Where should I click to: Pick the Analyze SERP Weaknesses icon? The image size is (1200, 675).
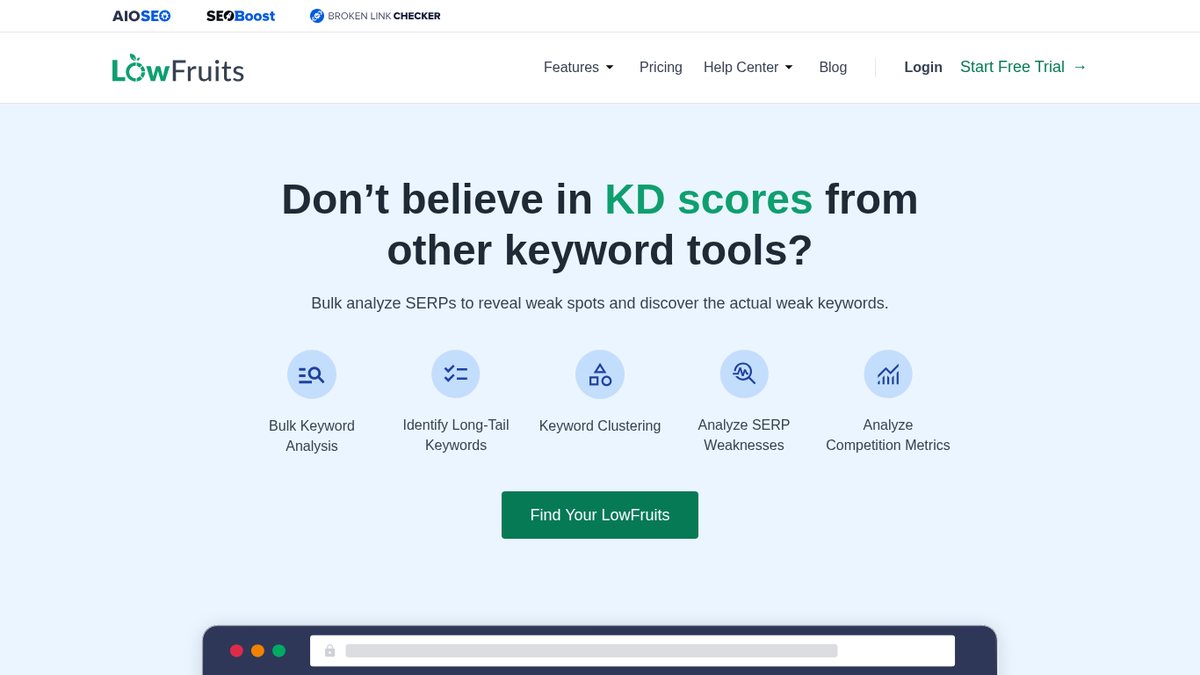coord(744,374)
